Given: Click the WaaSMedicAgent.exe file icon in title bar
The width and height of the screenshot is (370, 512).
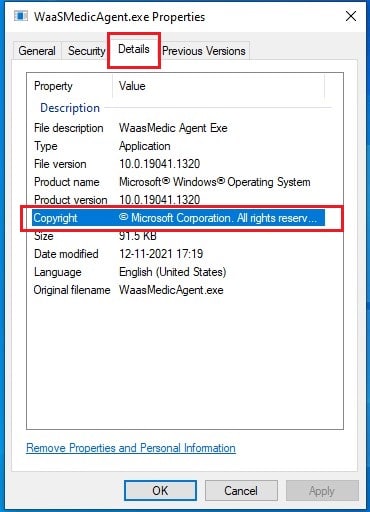Looking at the screenshot, I should click(x=21, y=16).
